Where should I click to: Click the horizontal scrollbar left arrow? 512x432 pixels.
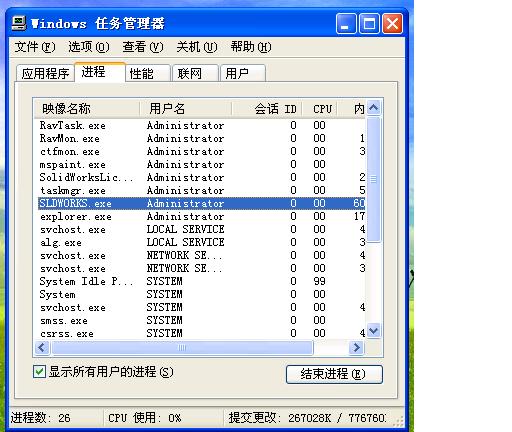[x=42, y=348]
